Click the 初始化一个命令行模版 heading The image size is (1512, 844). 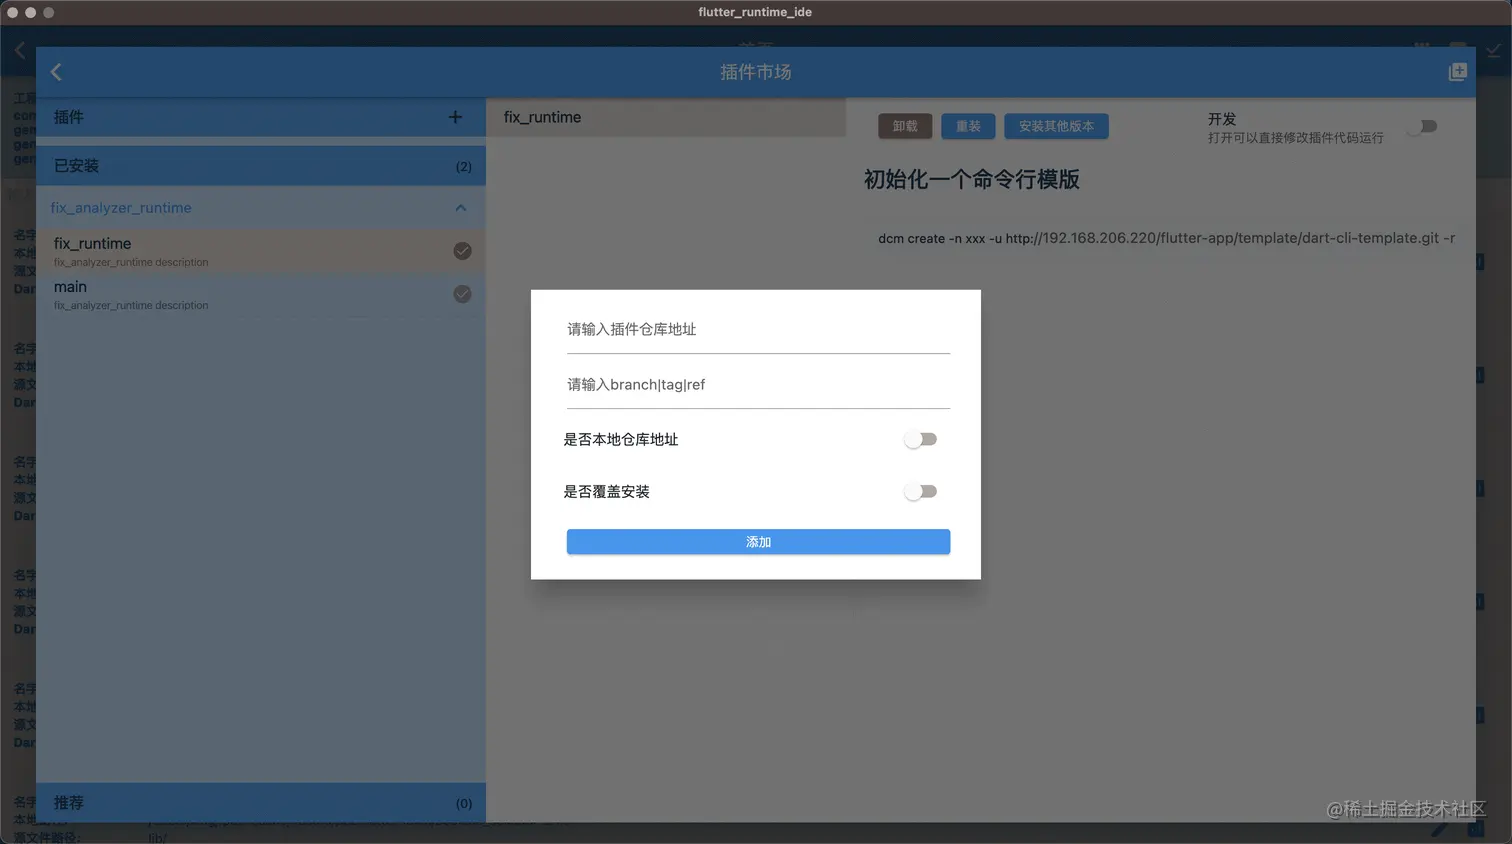(x=972, y=180)
